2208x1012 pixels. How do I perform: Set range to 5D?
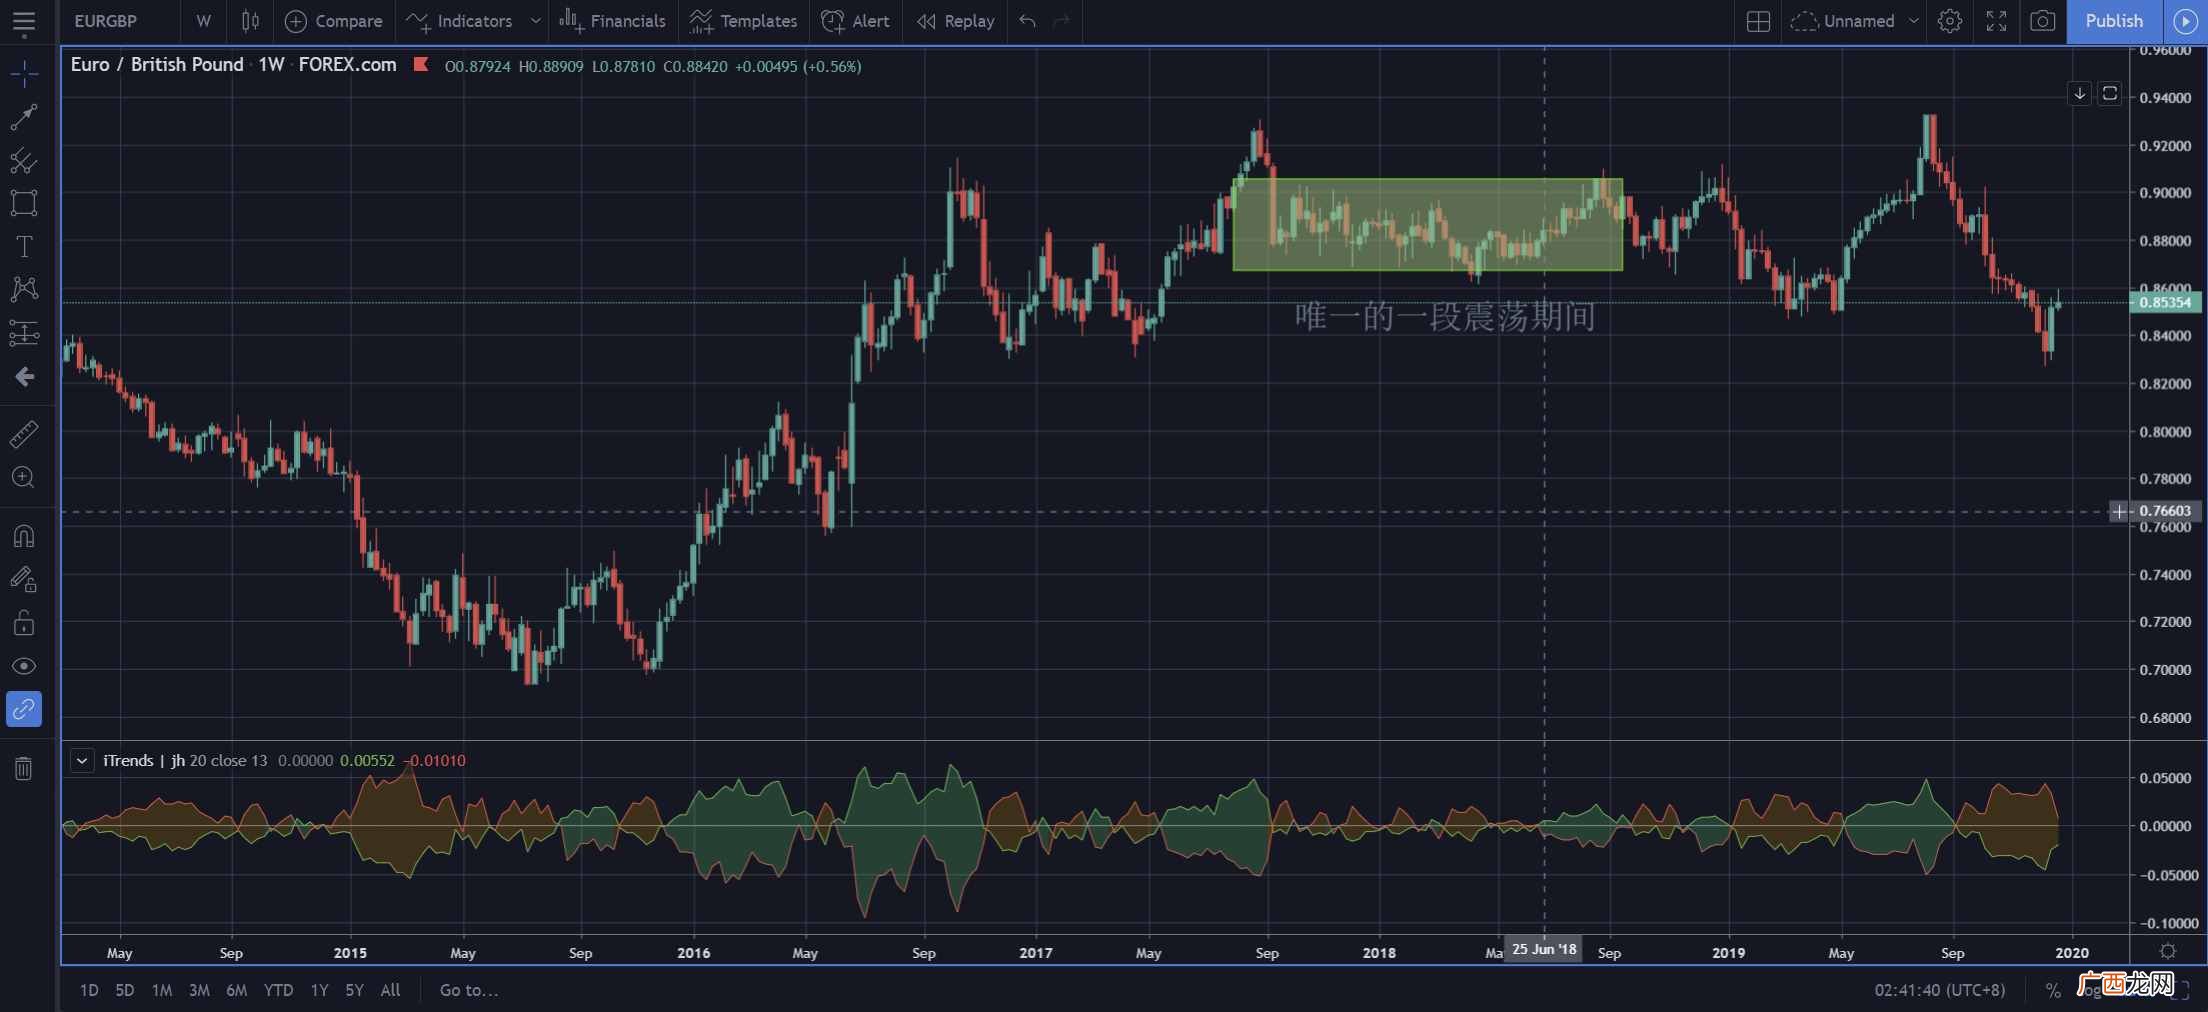[125, 990]
